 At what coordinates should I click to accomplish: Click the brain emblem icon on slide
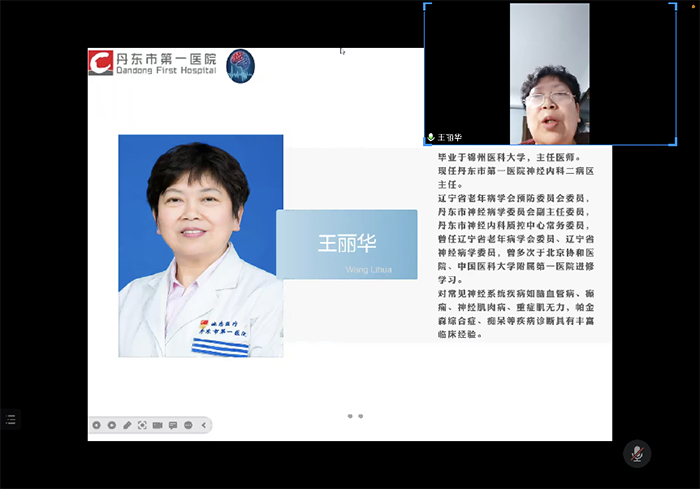[x=240, y=66]
